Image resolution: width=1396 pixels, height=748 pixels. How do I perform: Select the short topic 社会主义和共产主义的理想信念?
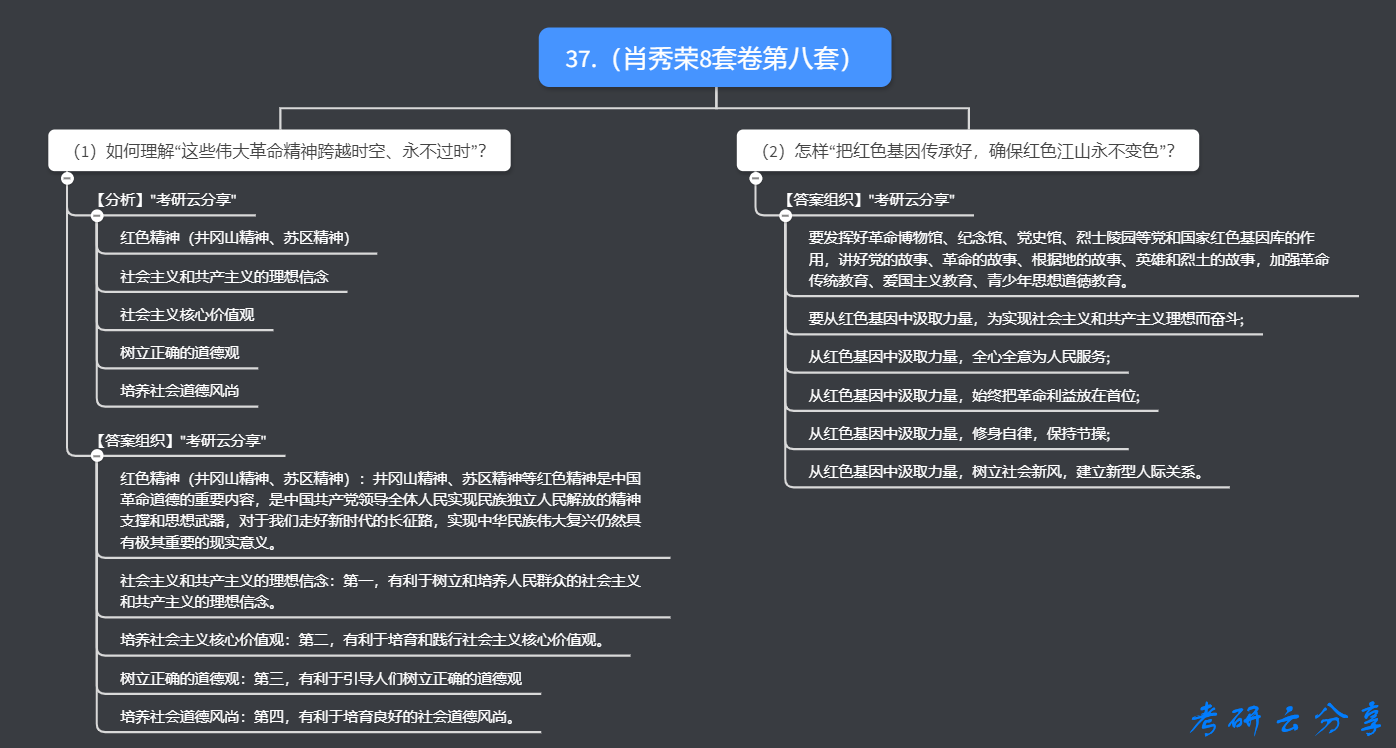(x=224, y=276)
